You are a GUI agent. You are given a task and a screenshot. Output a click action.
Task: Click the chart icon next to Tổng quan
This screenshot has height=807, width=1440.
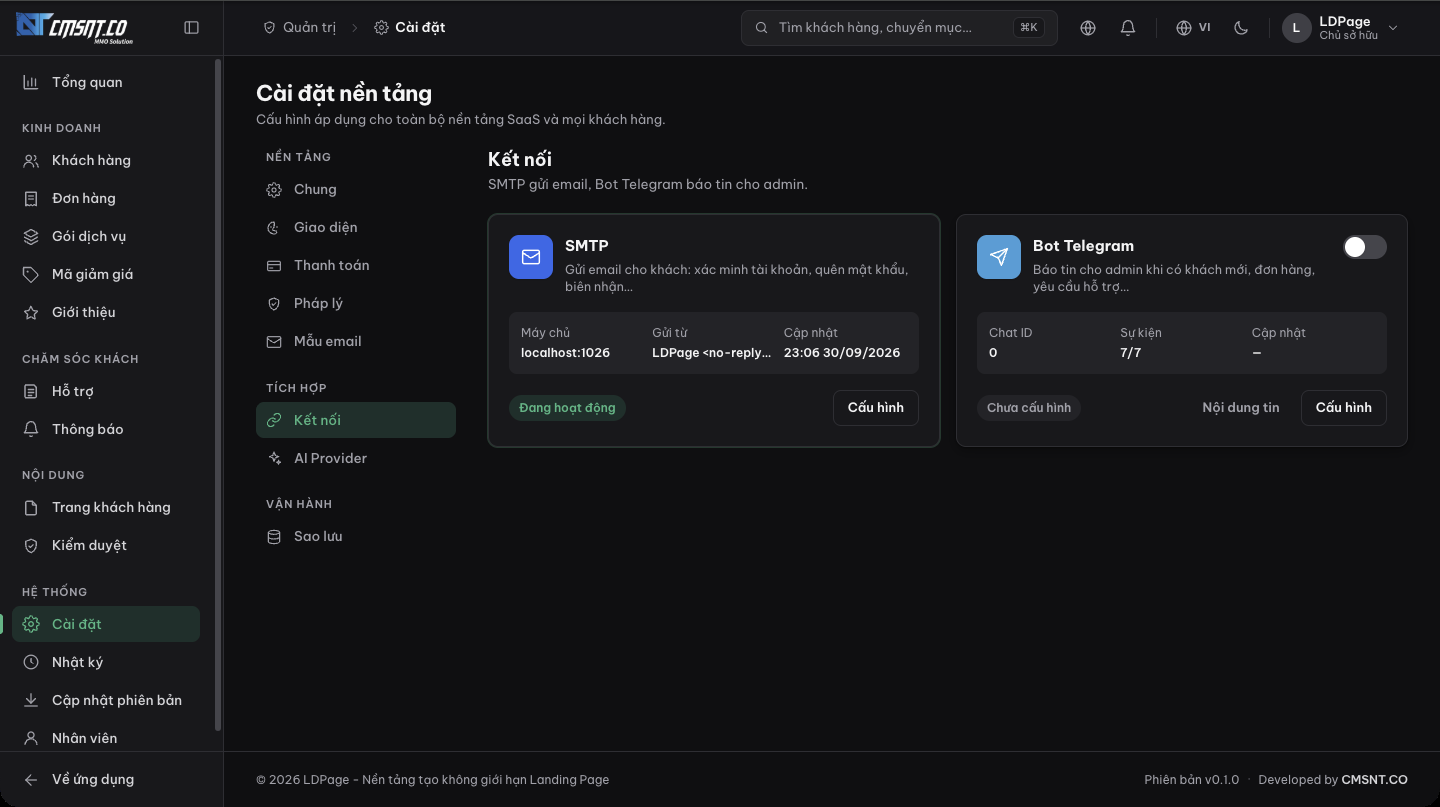click(31, 82)
